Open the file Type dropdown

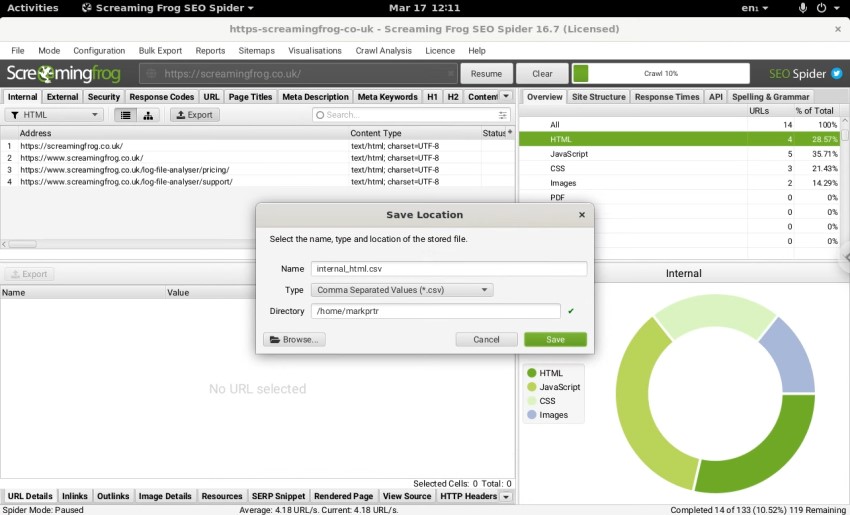(402, 290)
